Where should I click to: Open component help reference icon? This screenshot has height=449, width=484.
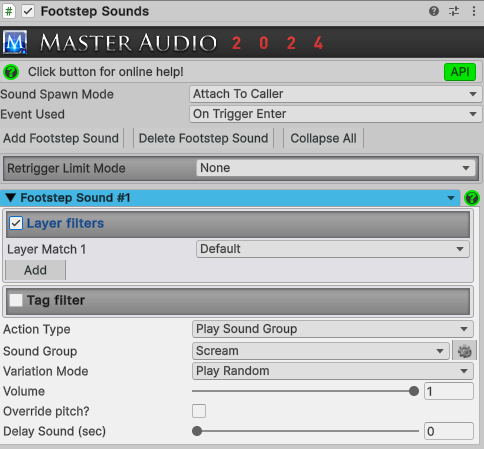pyautogui.click(x=434, y=11)
